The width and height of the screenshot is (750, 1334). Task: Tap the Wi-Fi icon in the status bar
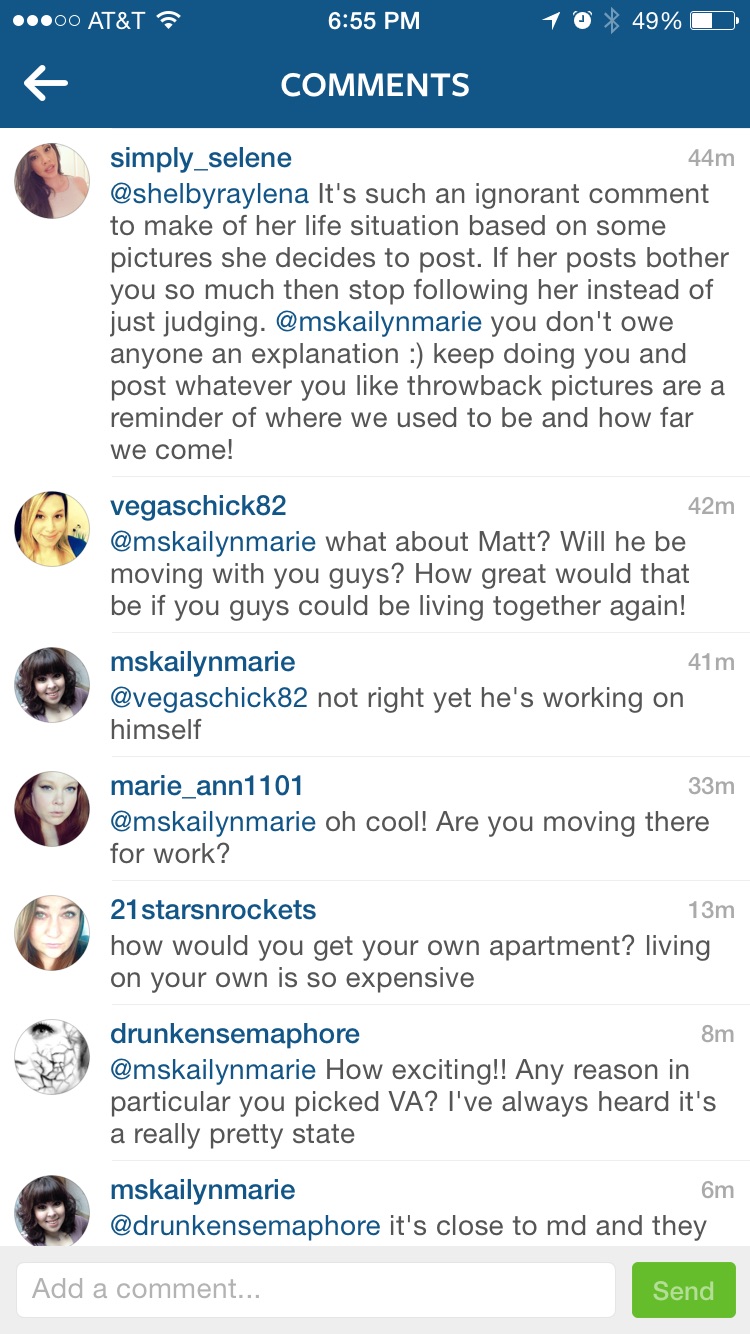point(168,21)
